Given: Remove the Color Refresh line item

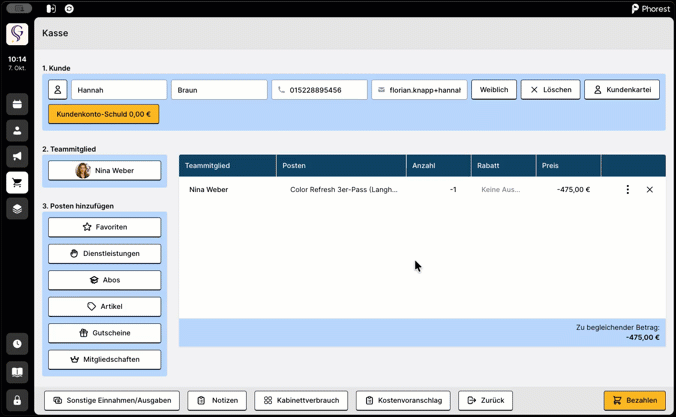Looking at the screenshot, I should click(x=649, y=189).
